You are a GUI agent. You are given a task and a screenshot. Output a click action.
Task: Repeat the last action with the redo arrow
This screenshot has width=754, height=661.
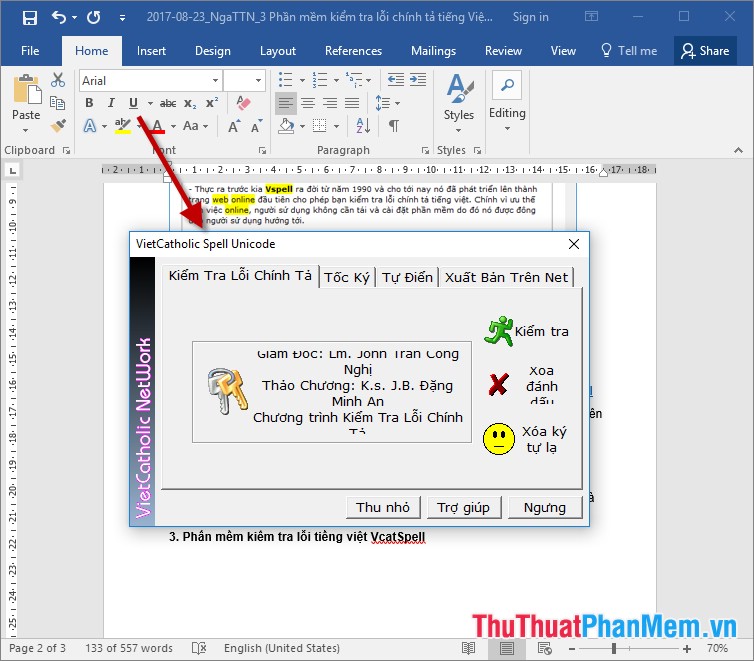click(93, 18)
